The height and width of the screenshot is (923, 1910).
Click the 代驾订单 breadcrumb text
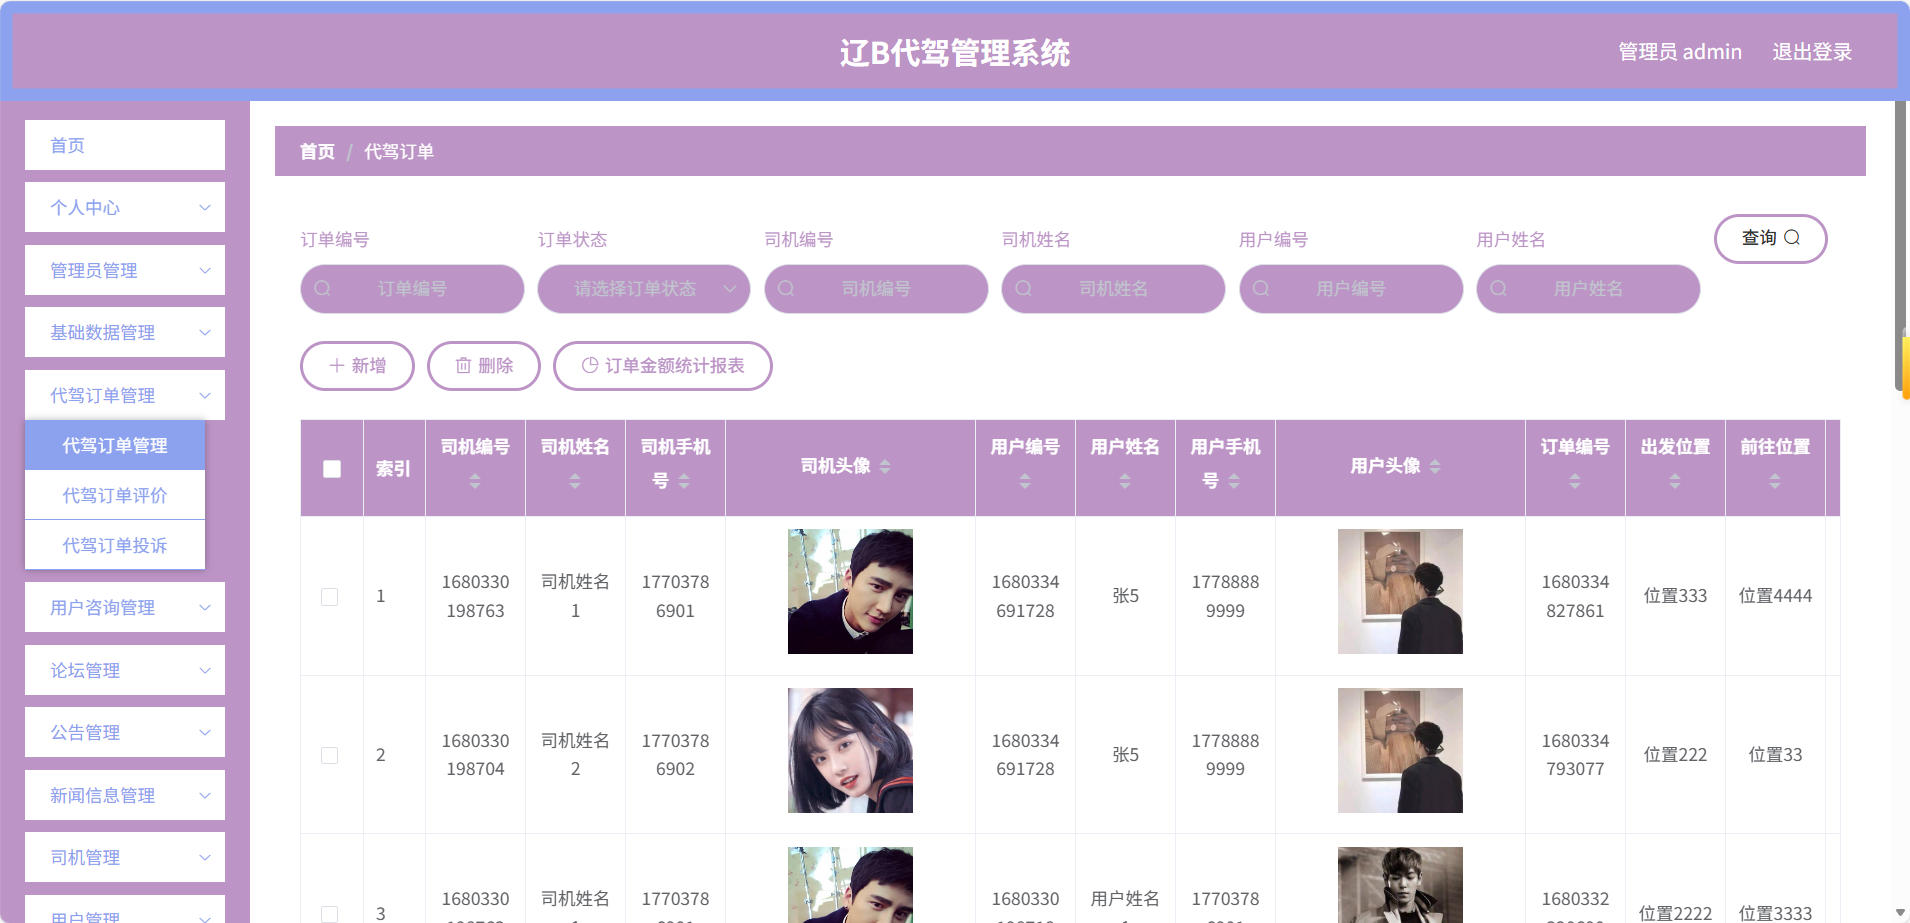click(398, 151)
